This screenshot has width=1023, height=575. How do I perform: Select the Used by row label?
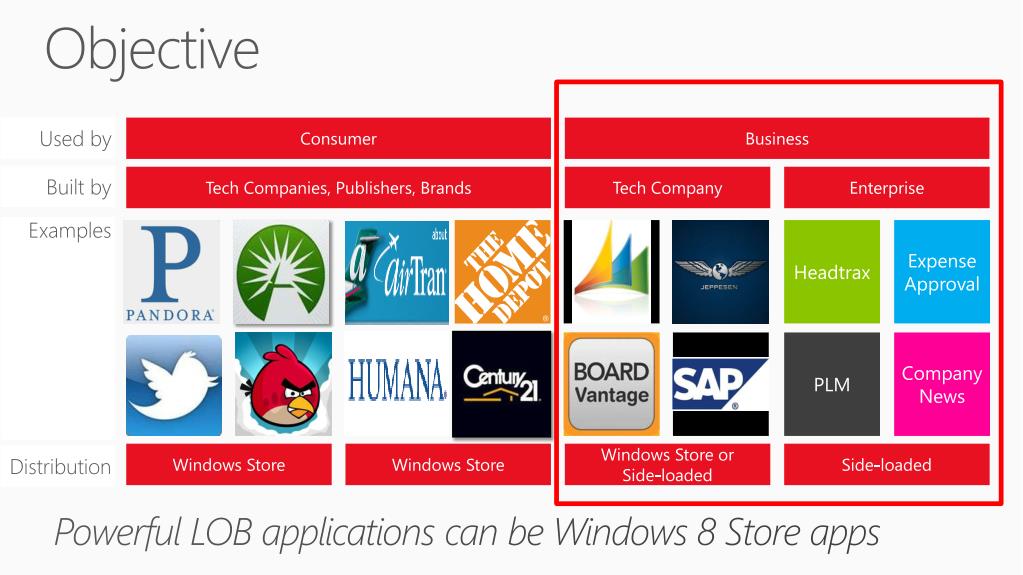coord(75,139)
